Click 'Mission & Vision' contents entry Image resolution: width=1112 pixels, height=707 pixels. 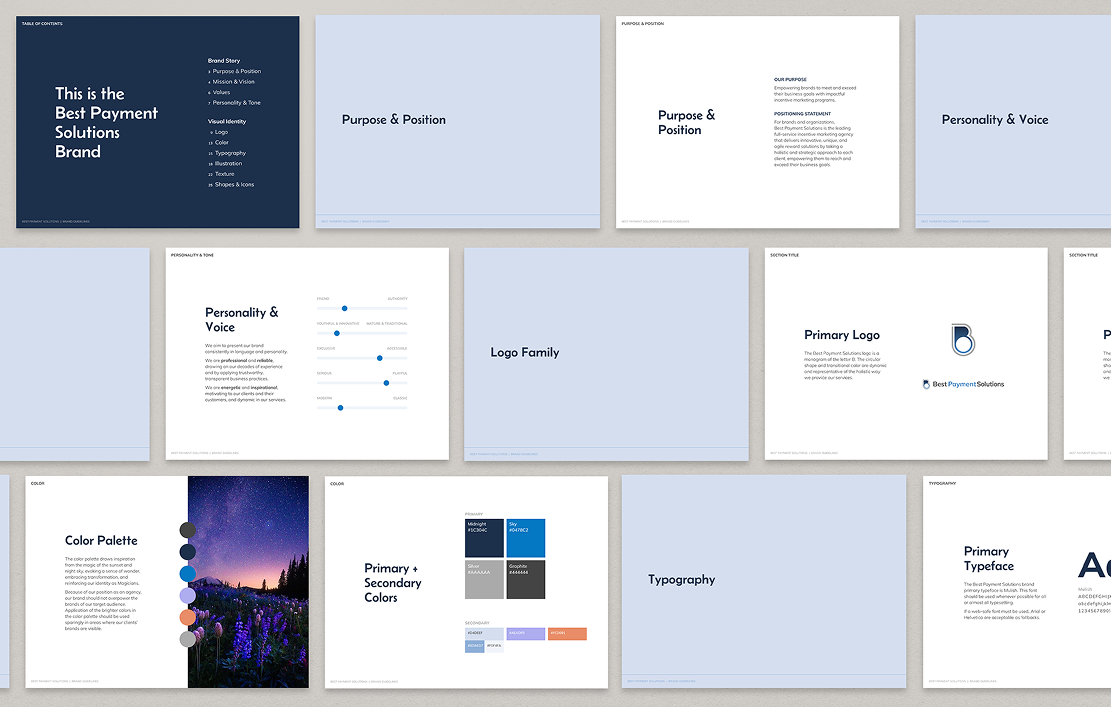(x=233, y=82)
